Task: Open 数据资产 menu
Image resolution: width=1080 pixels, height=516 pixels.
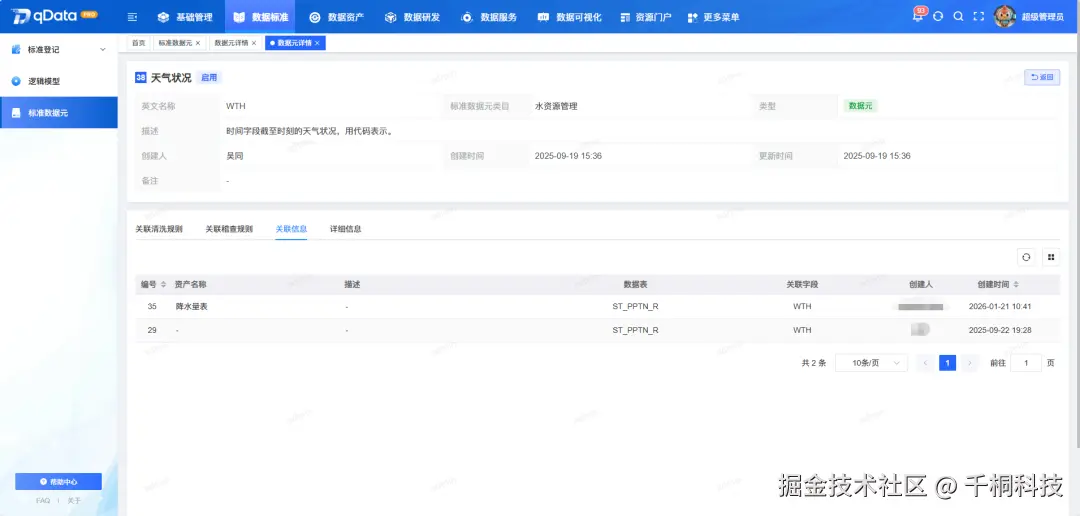Action: click(336, 17)
